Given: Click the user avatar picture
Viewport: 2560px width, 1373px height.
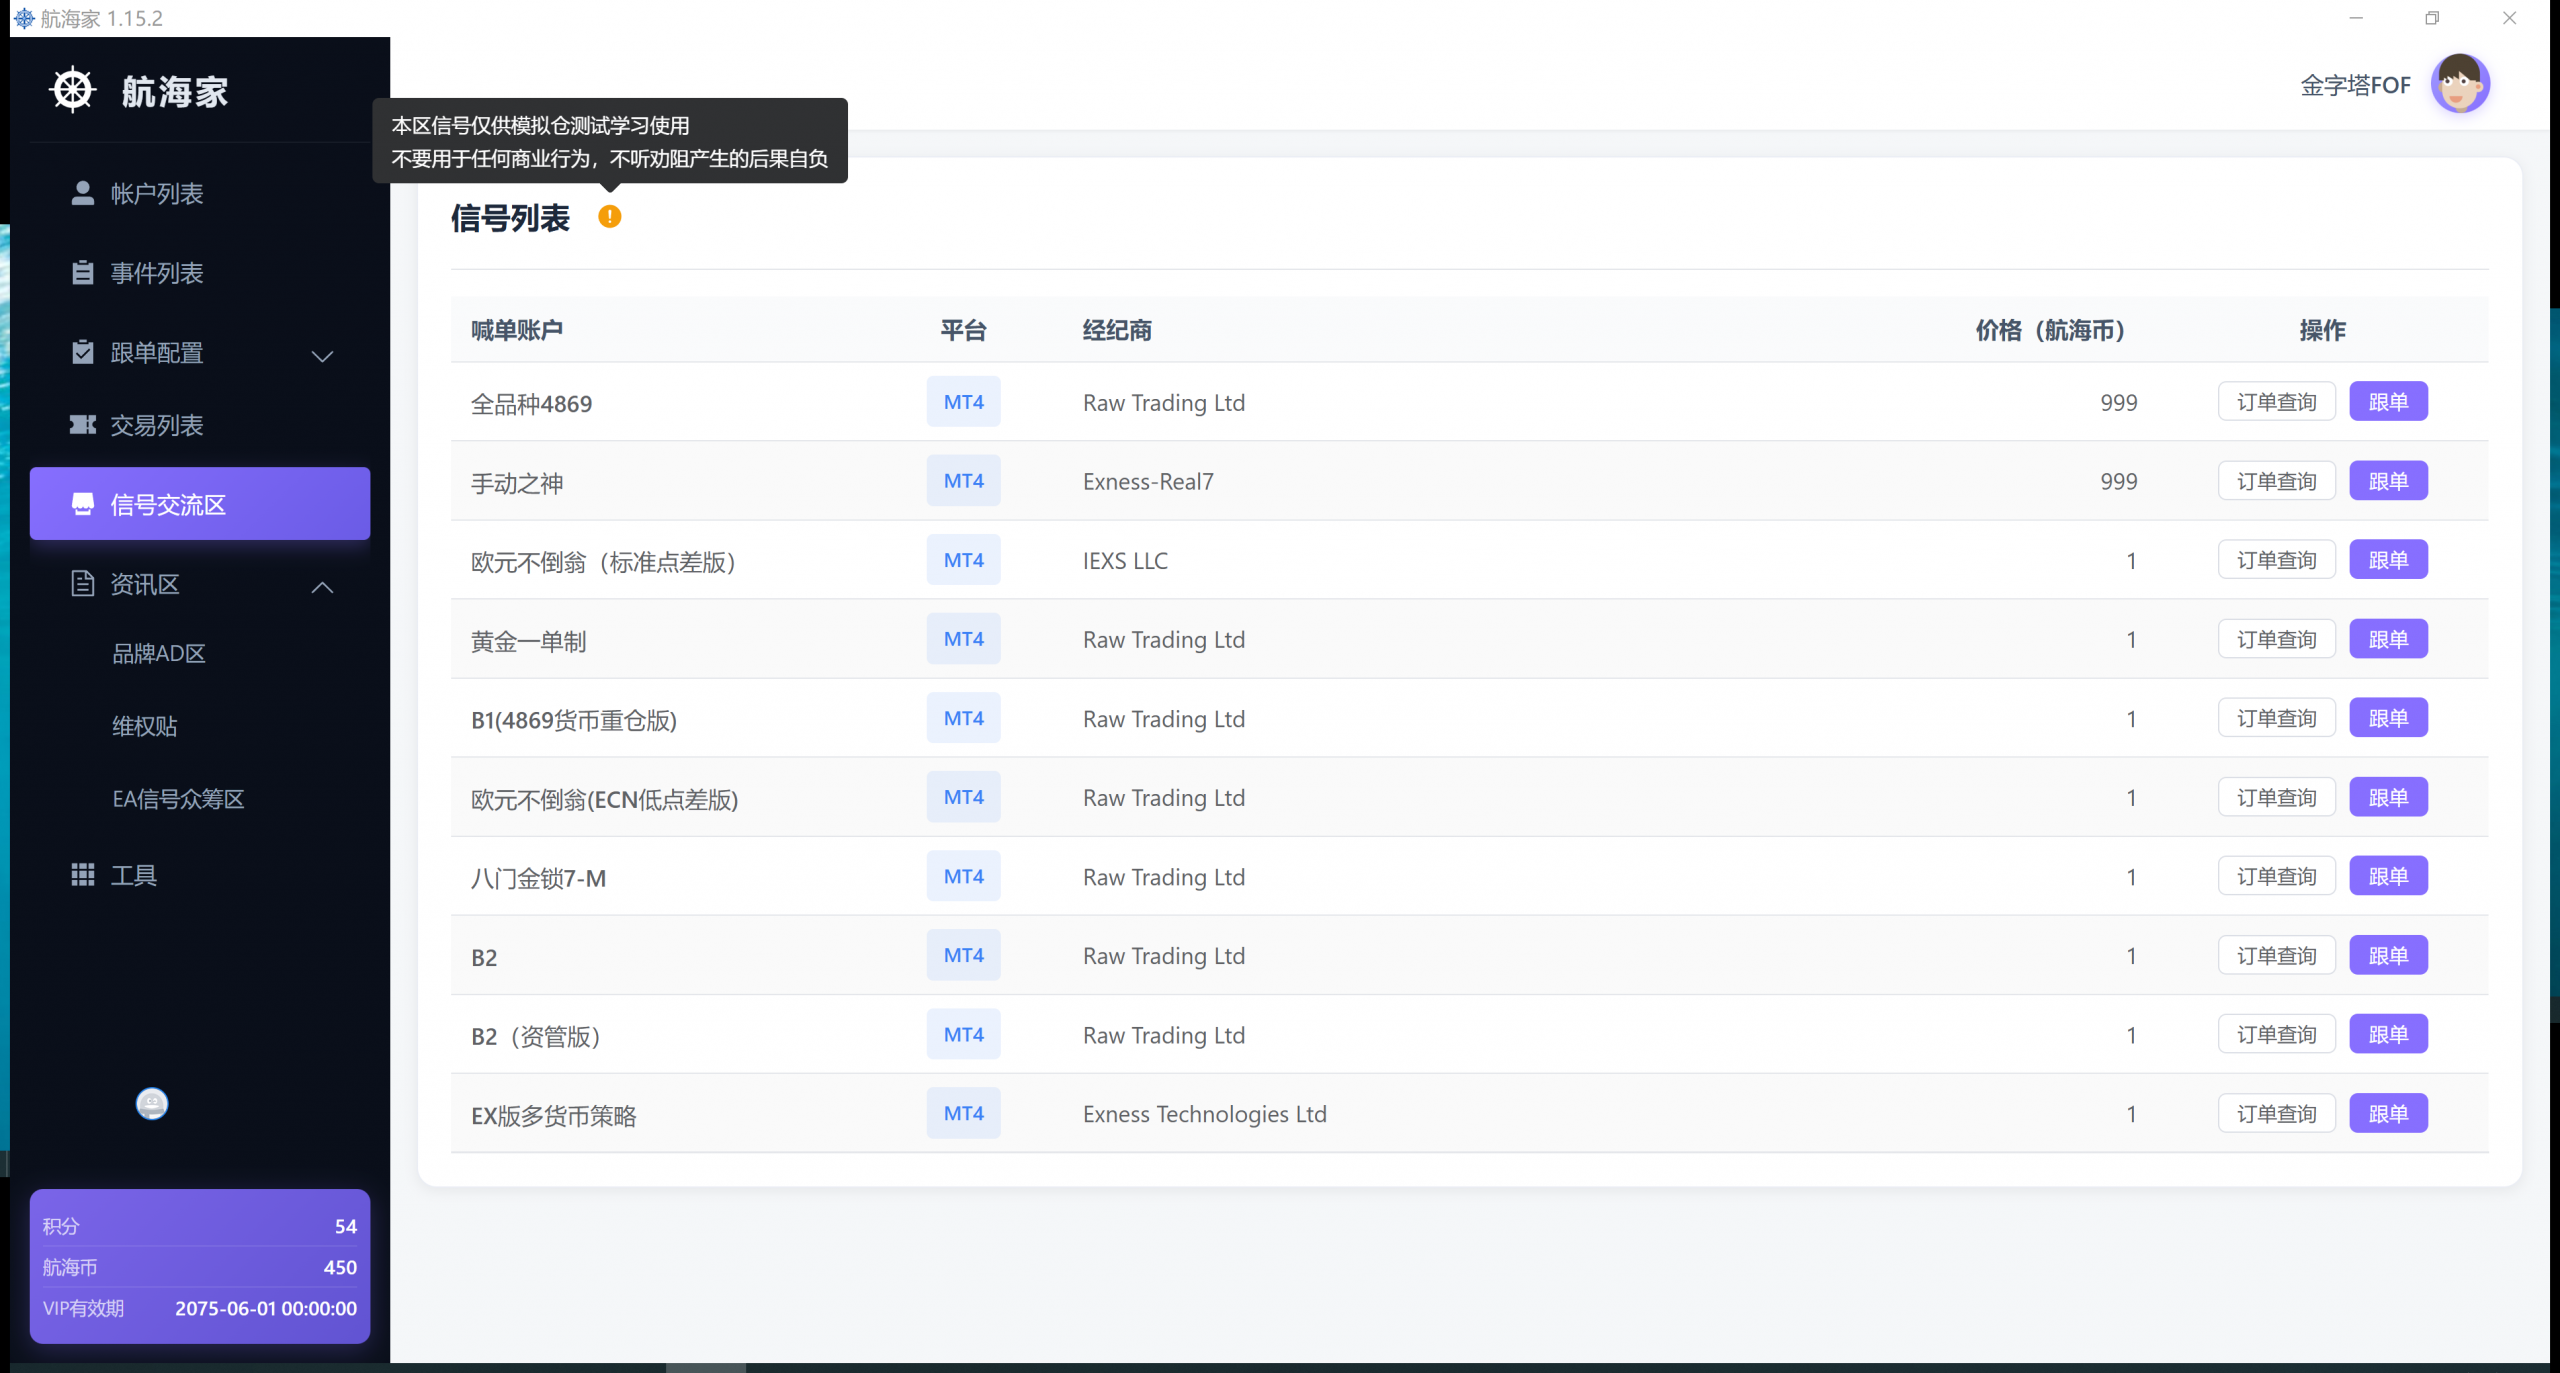Looking at the screenshot, I should point(2459,84).
